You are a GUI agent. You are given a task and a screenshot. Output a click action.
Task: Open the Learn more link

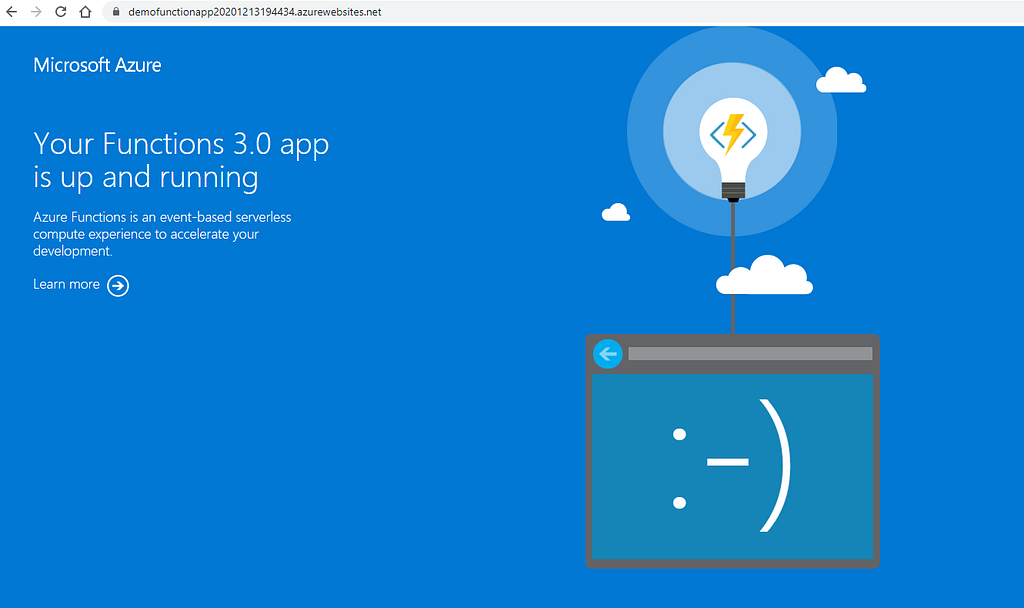pos(67,284)
